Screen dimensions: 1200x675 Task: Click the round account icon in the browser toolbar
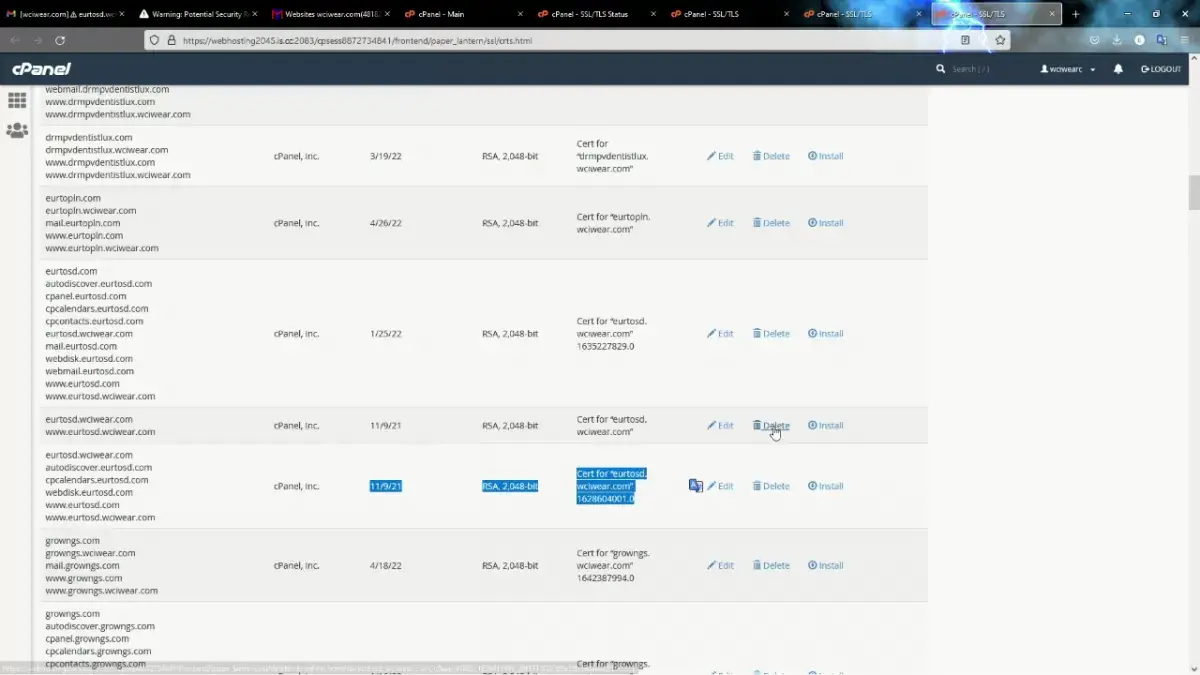(1140, 40)
